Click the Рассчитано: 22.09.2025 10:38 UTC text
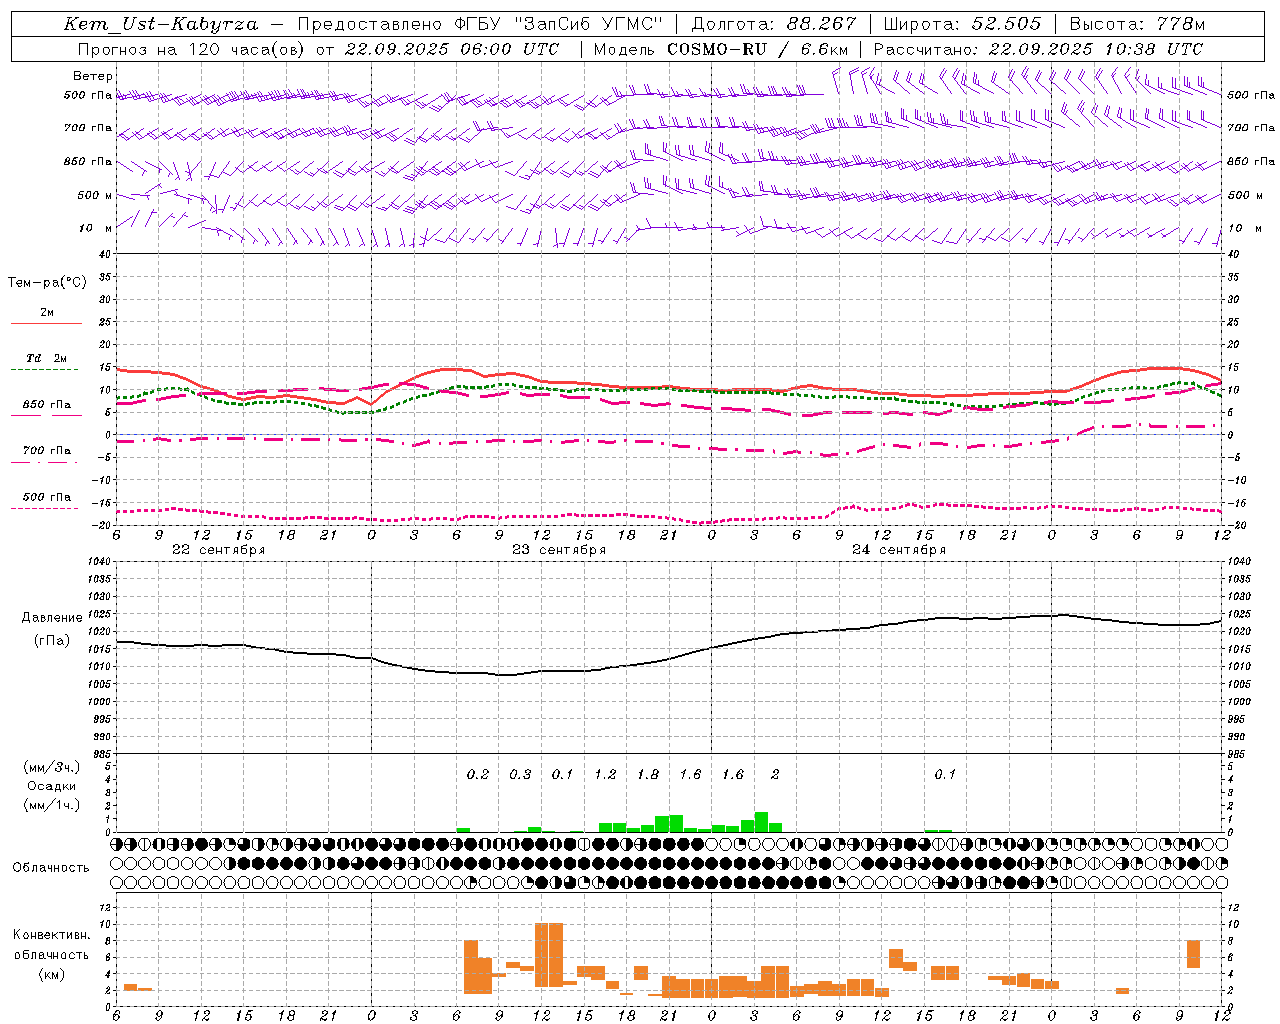The height and width of the screenshot is (1024, 1280). coord(1038,49)
